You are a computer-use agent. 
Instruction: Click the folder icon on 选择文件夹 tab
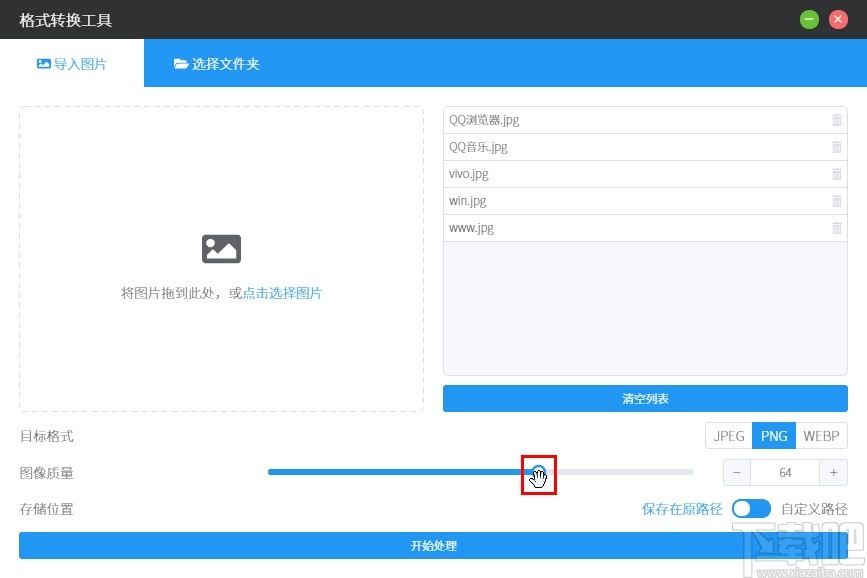183,62
